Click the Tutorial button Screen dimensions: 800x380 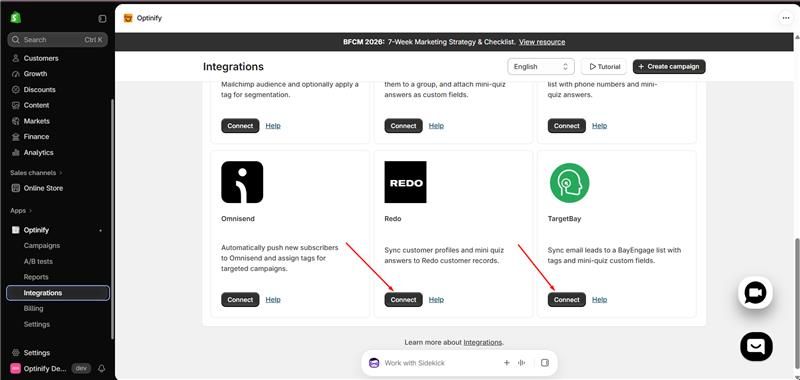tap(604, 67)
